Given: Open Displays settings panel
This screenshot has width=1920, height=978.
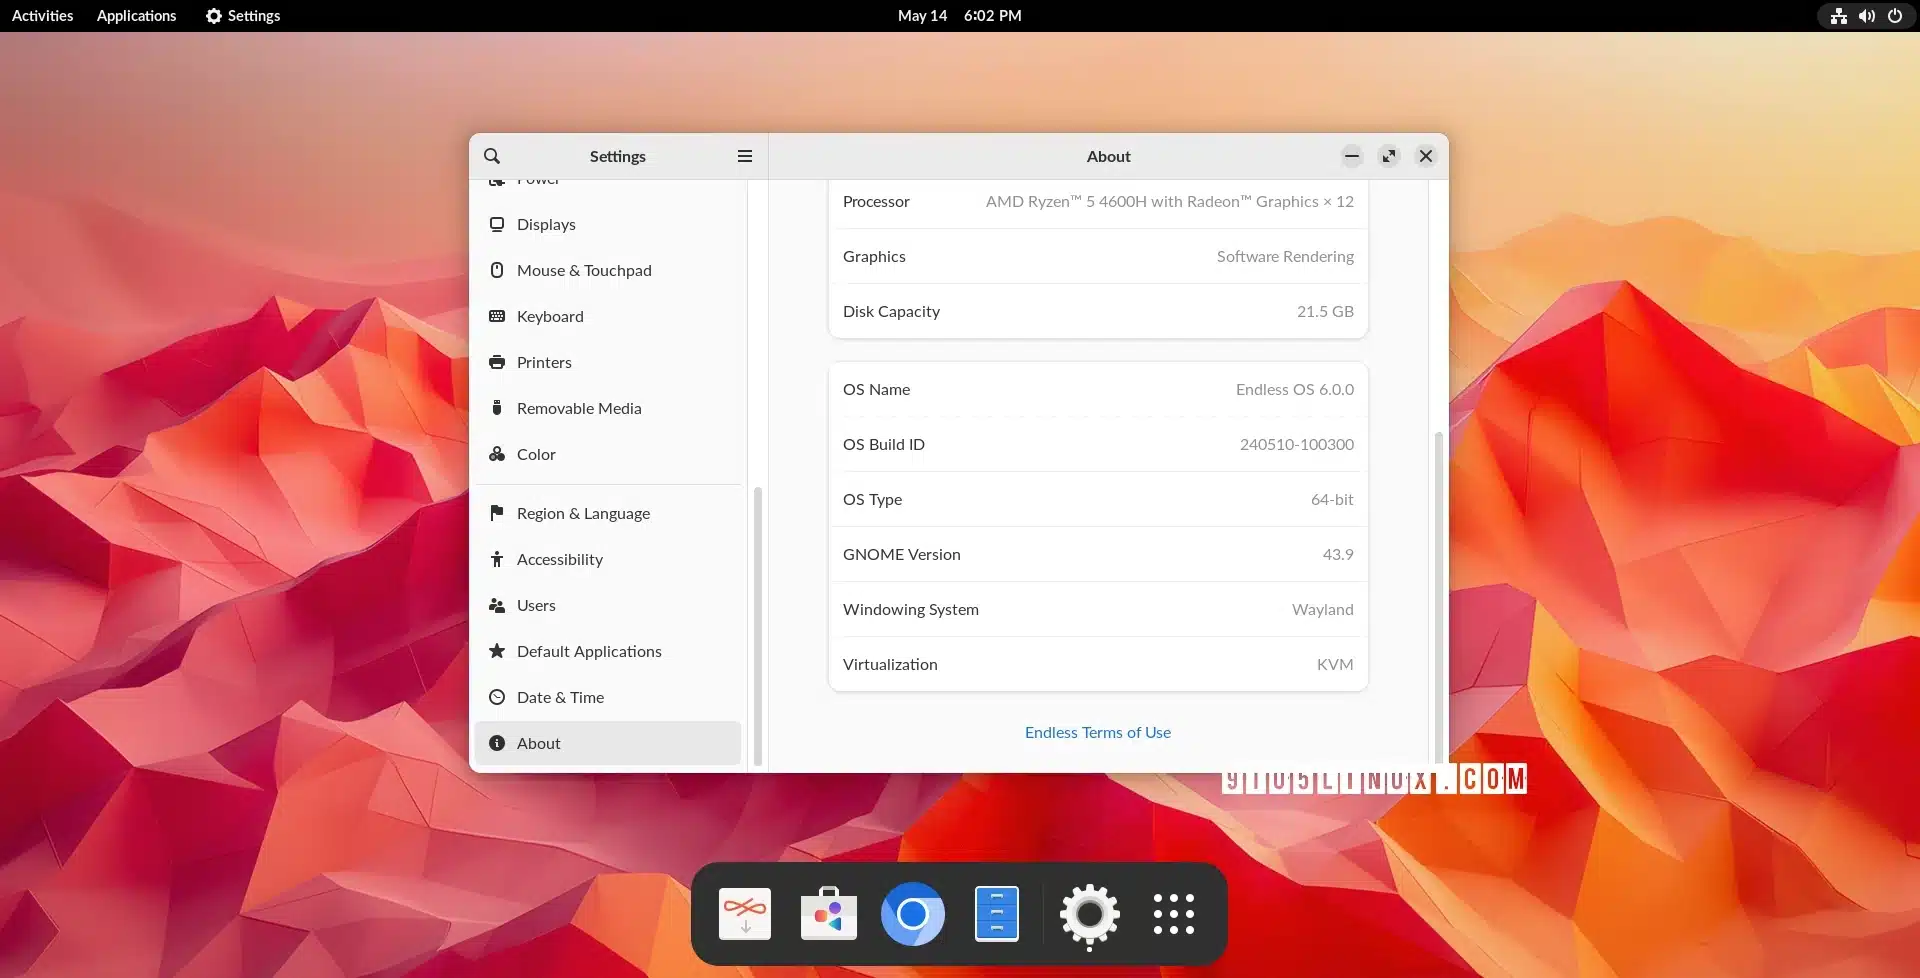Looking at the screenshot, I should click(546, 224).
